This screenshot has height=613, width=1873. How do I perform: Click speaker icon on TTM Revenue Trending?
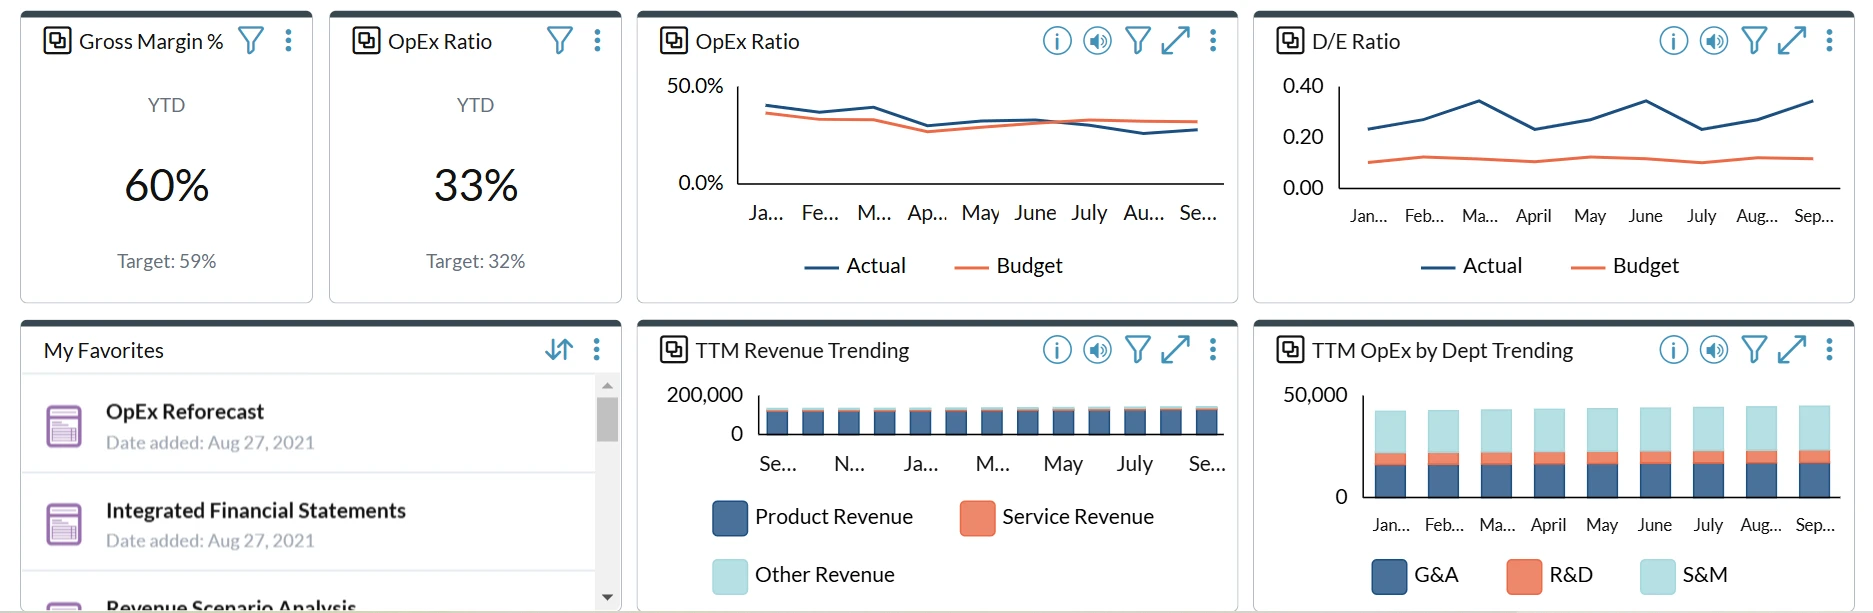coord(1098,350)
